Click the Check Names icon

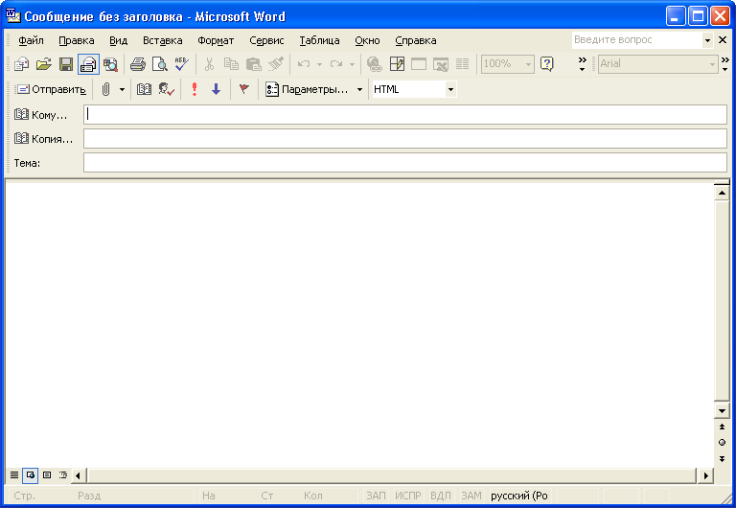[x=166, y=89]
